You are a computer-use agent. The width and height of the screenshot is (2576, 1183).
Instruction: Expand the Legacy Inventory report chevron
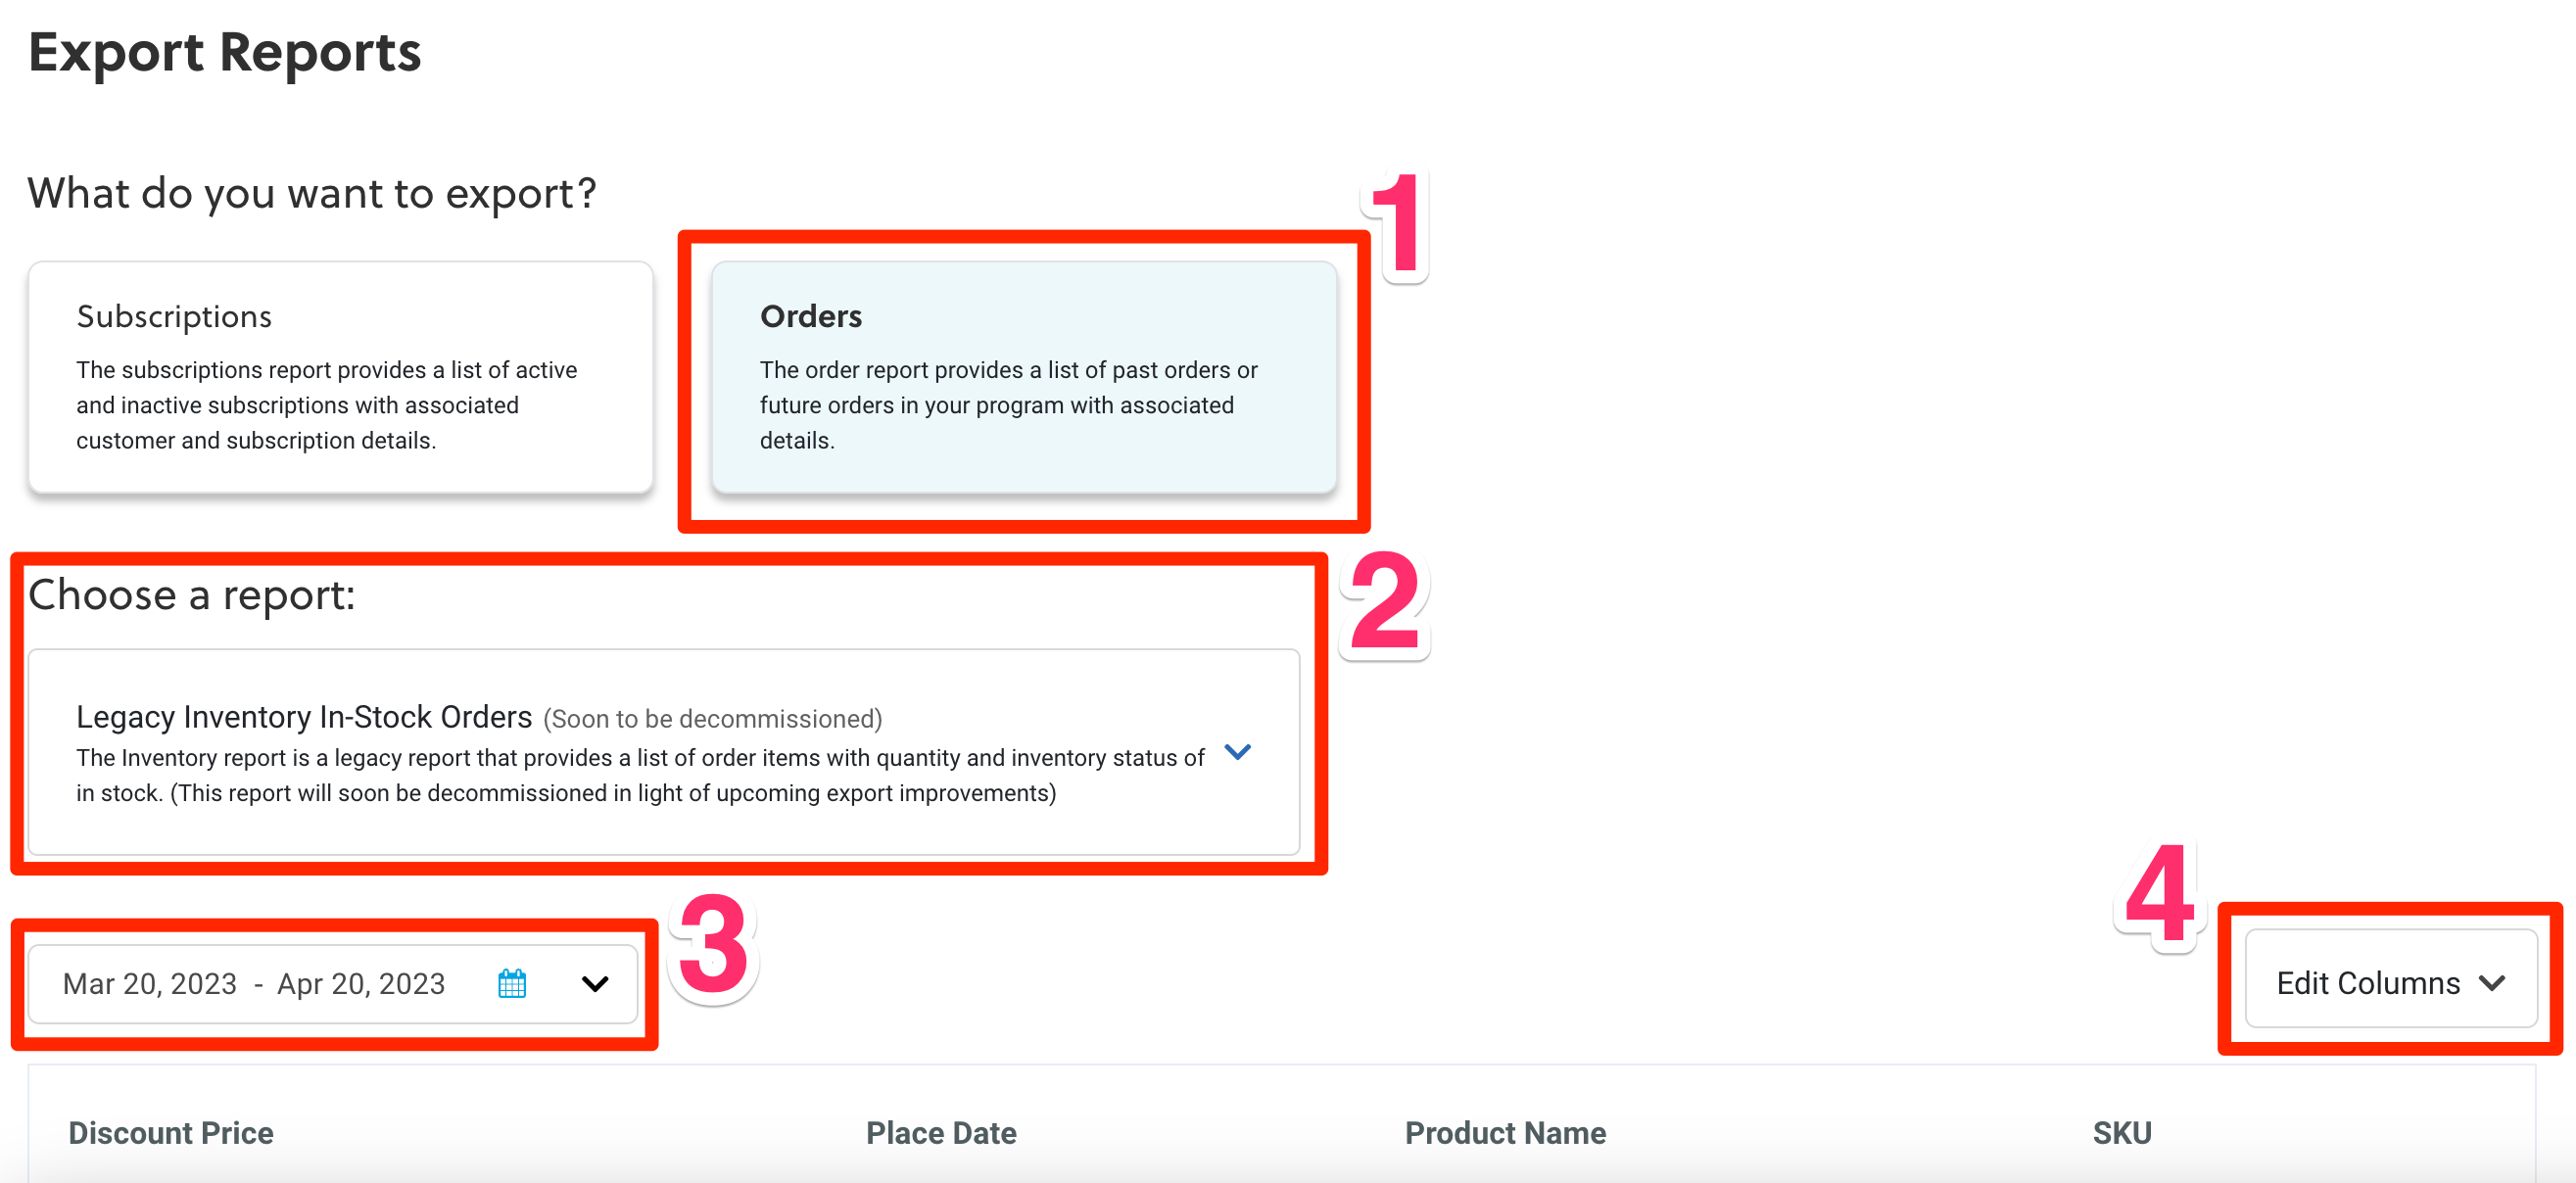(1237, 752)
